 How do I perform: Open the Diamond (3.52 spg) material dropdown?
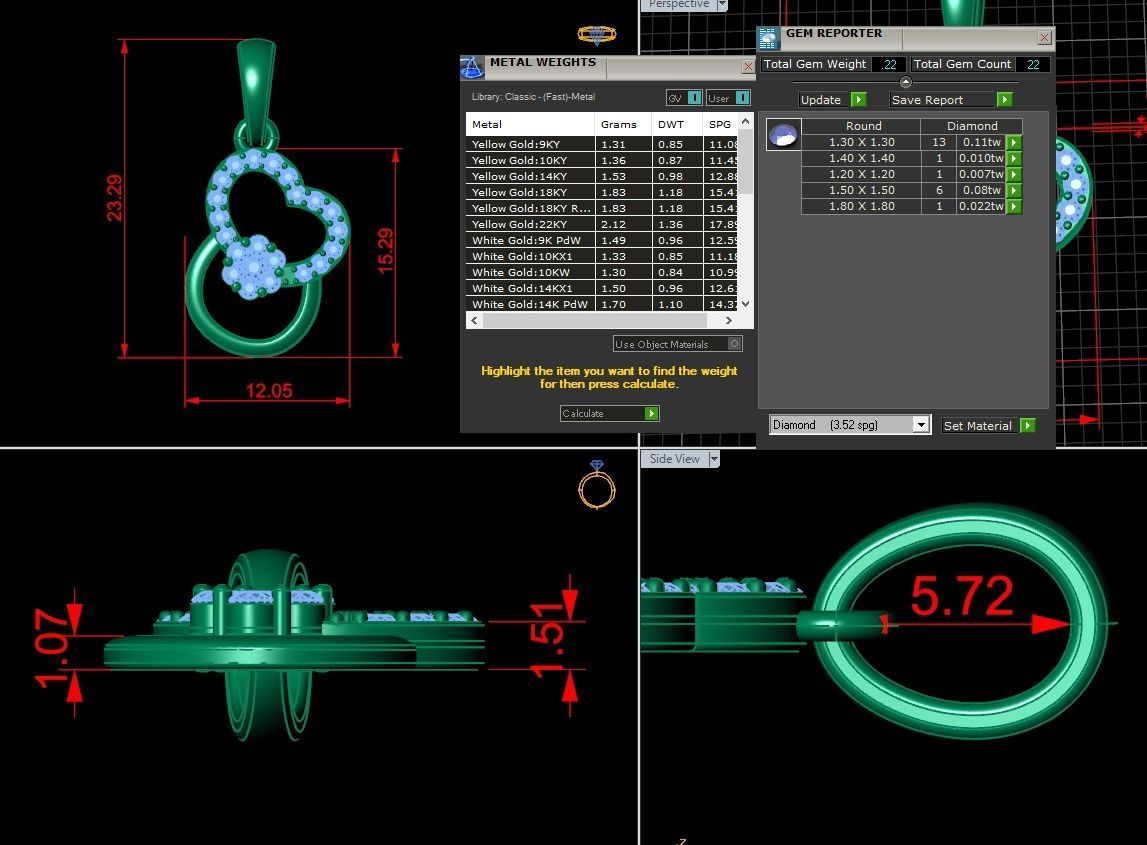click(x=922, y=425)
